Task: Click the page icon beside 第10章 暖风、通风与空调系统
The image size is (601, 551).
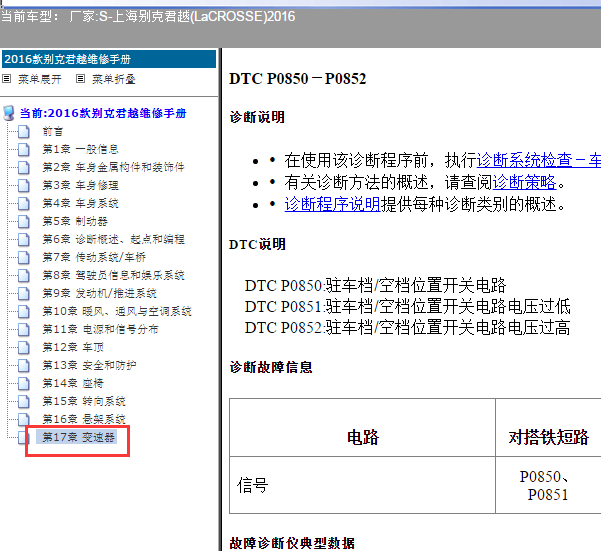Action: click(24, 312)
